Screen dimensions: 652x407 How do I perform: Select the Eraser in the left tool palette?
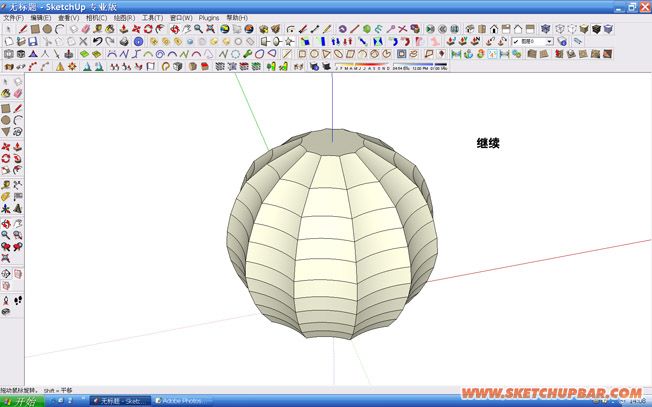click(17, 93)
